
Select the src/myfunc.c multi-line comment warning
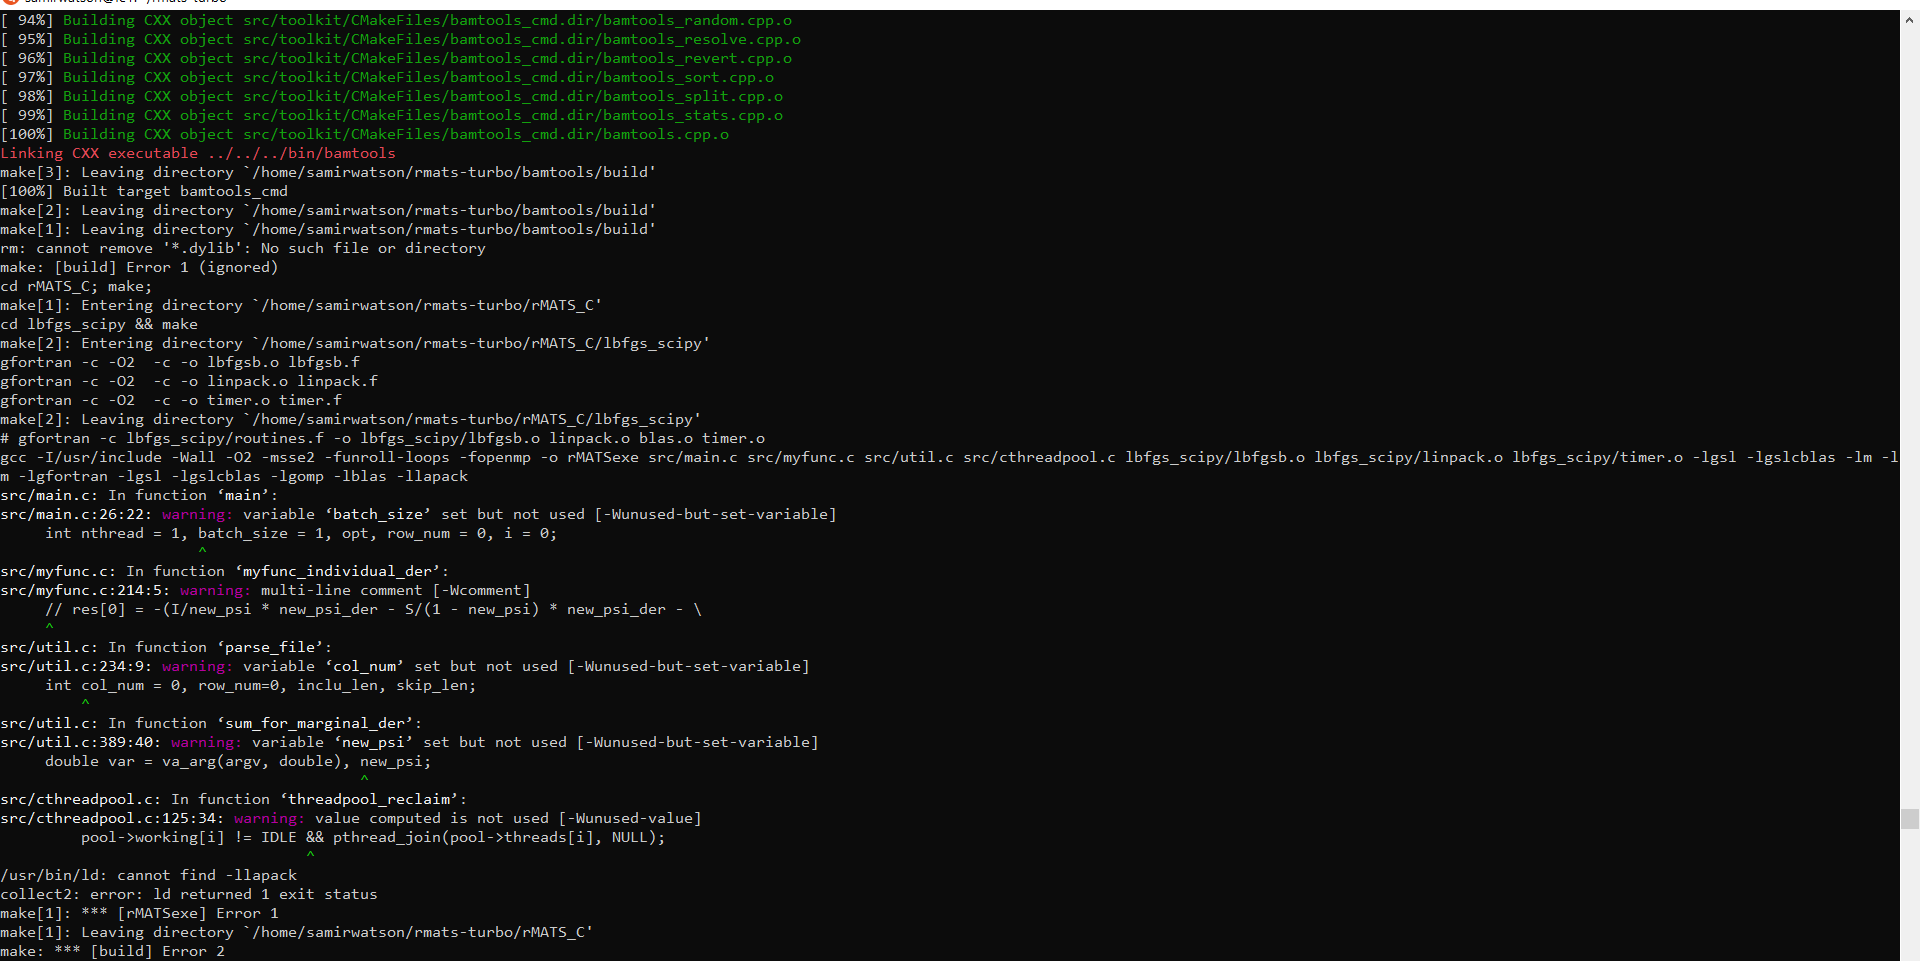coord(266,590)
